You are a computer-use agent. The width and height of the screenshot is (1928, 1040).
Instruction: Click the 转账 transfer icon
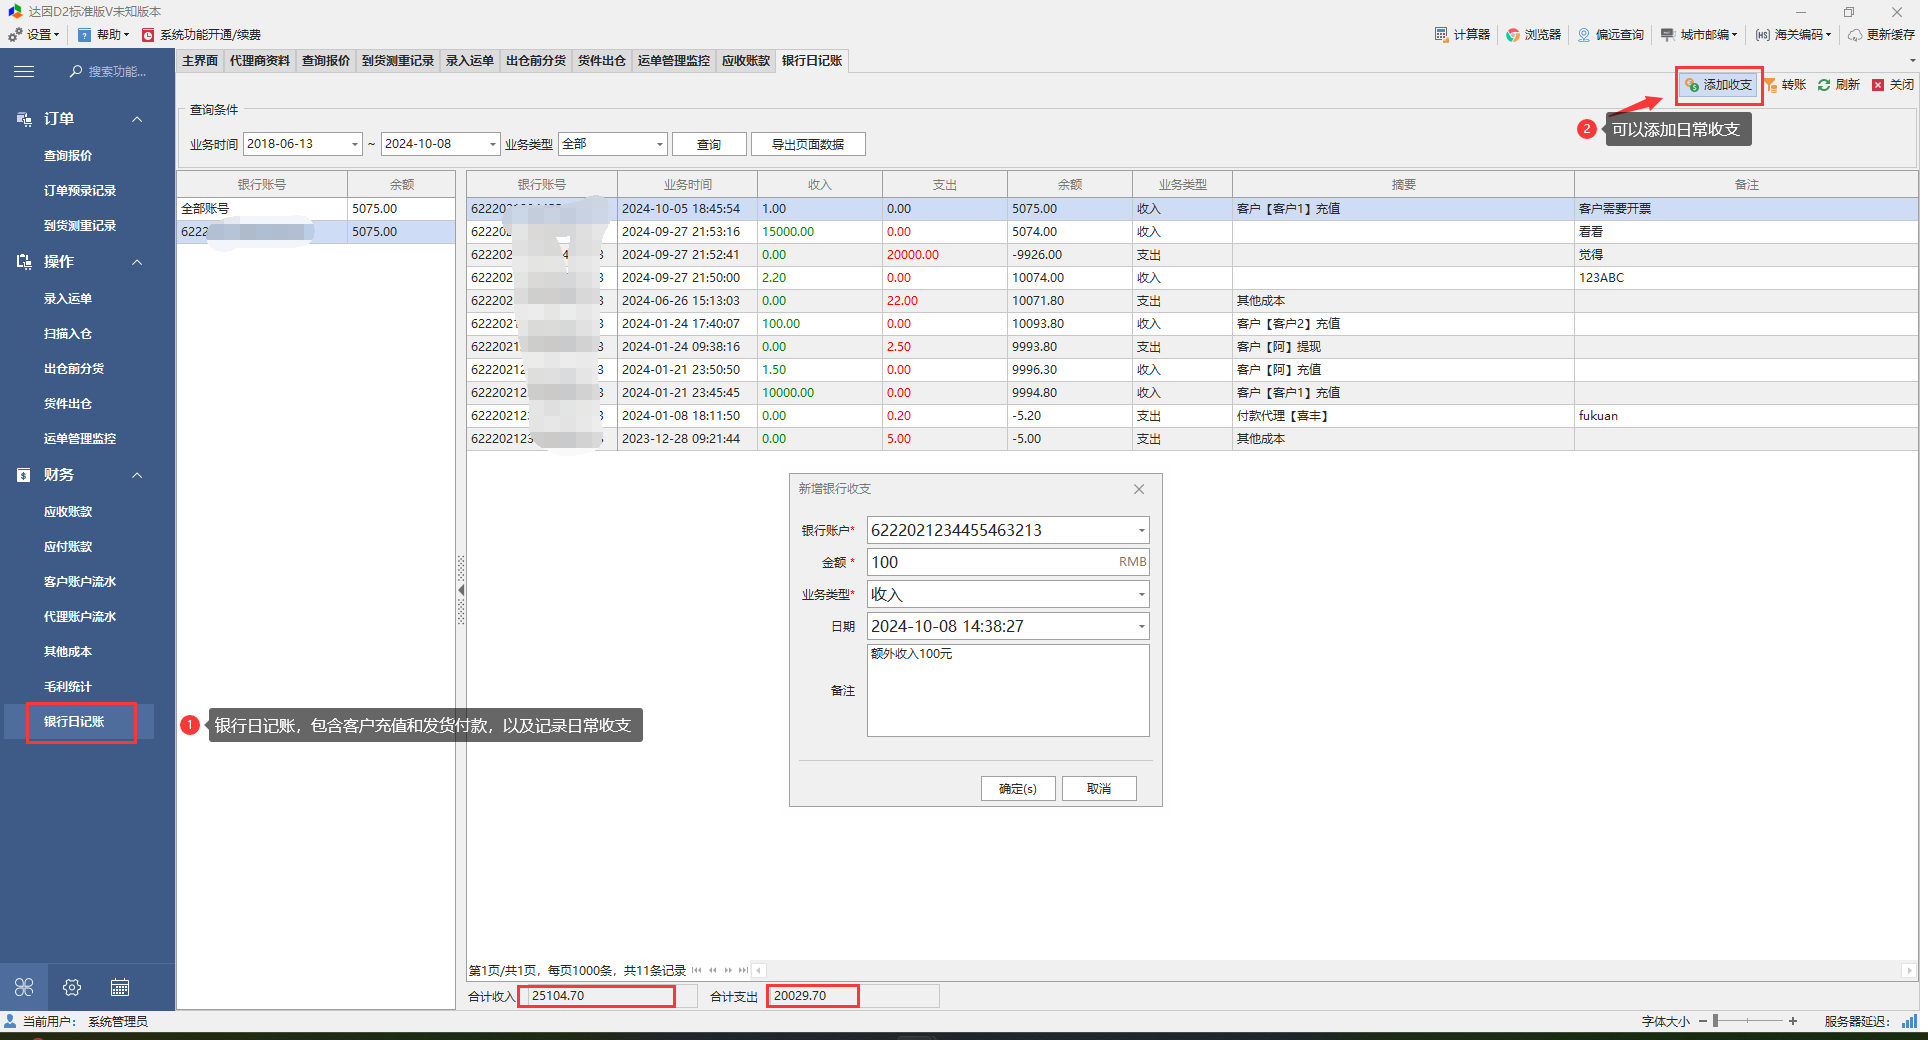coord(1771,85)
